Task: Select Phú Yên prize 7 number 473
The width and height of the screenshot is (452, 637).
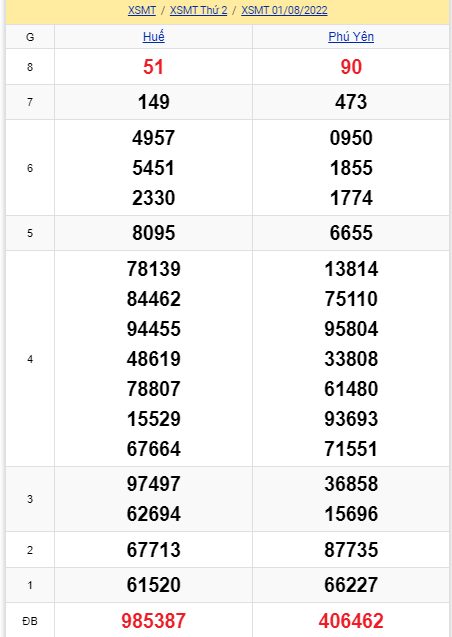Action: click(x=351, y=102)
